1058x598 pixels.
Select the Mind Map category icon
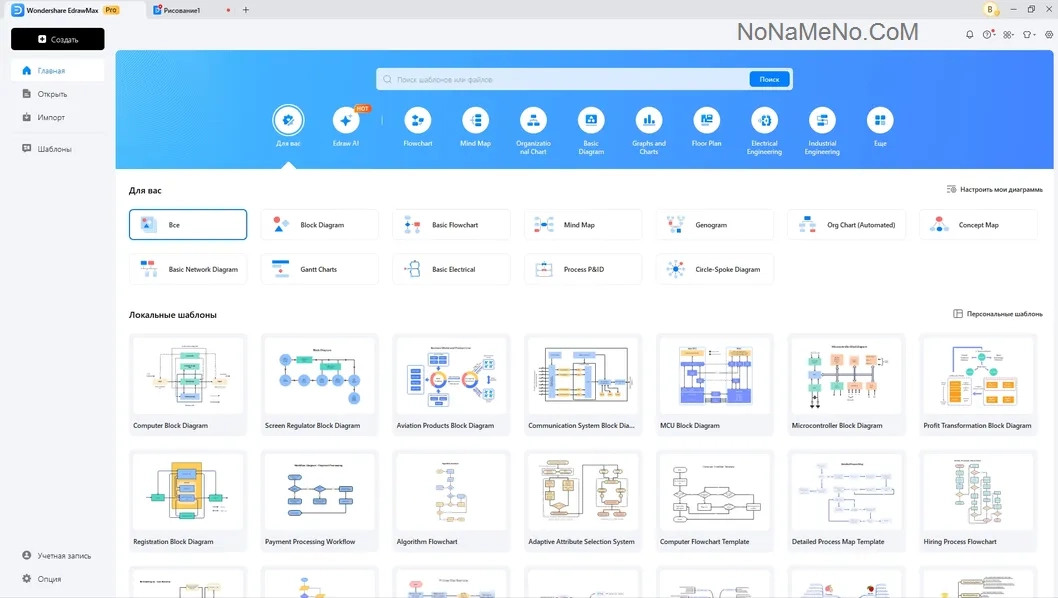coord(475,121)
